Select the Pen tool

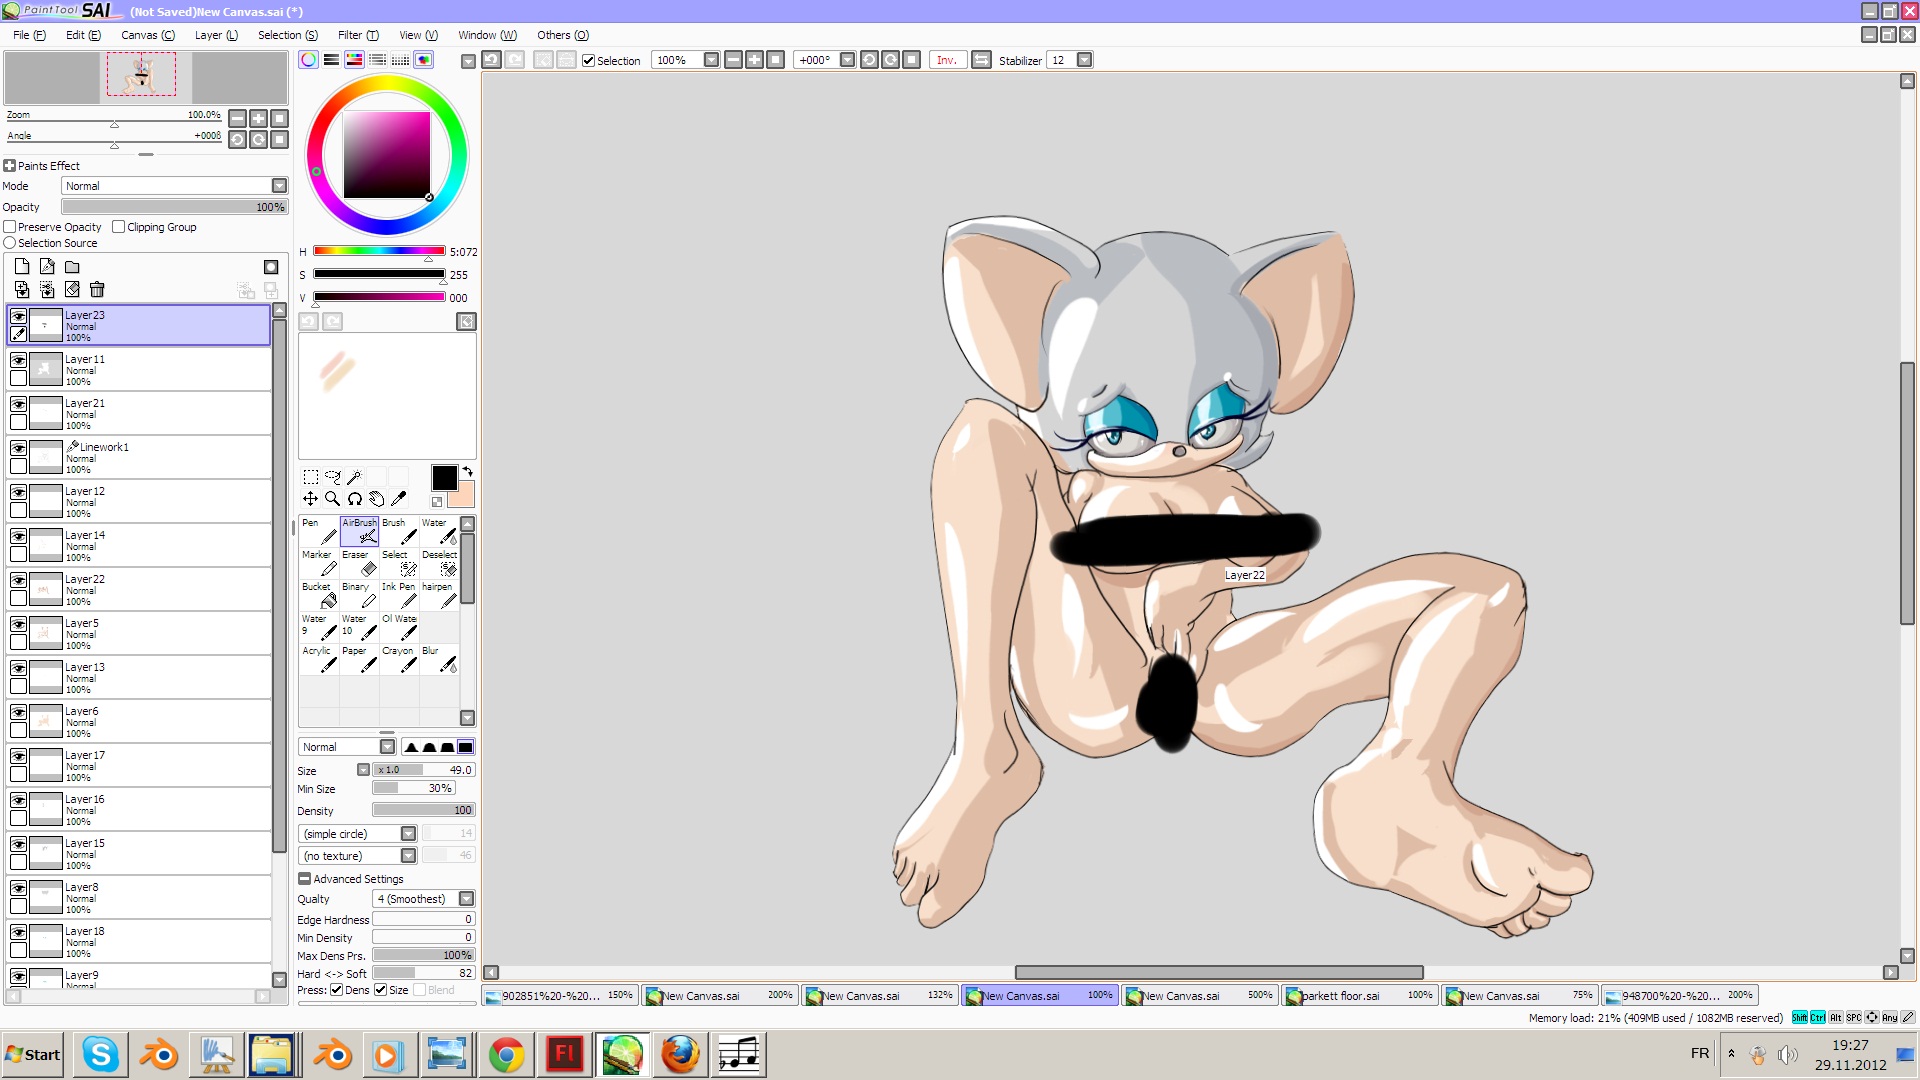(318, 530)
